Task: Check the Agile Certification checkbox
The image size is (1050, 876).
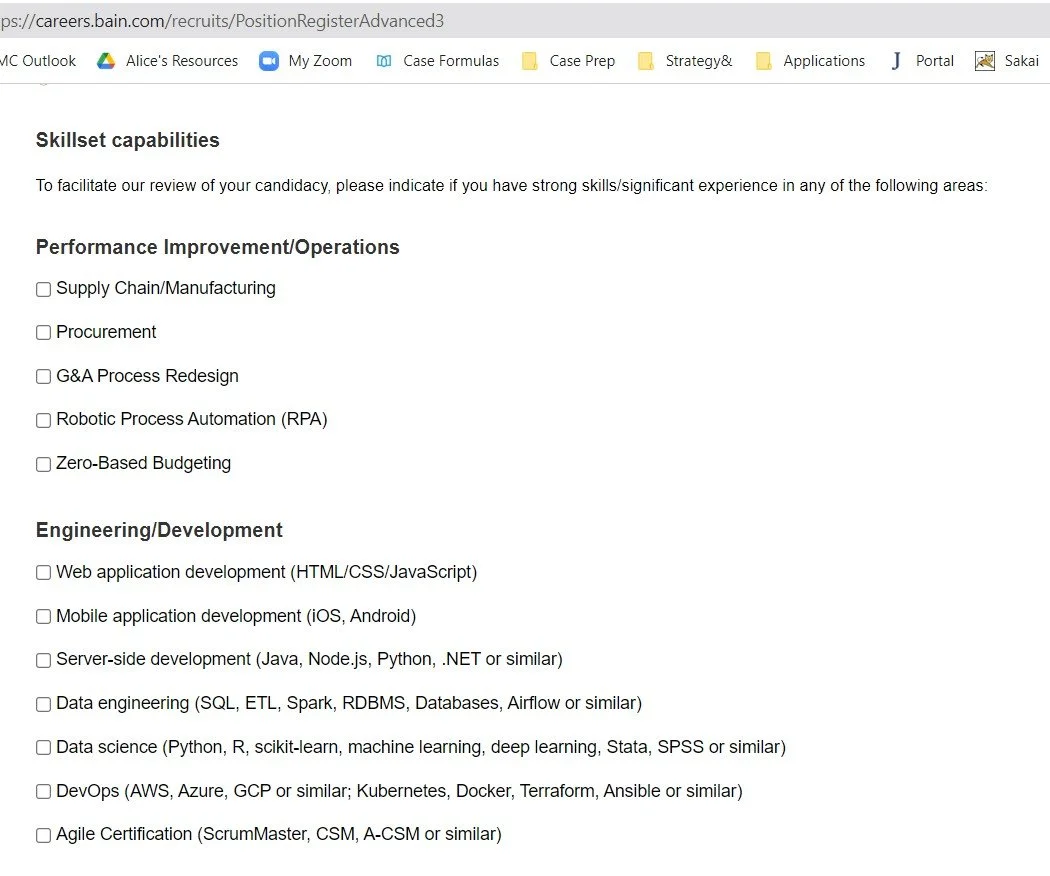Action: [44, 835]
